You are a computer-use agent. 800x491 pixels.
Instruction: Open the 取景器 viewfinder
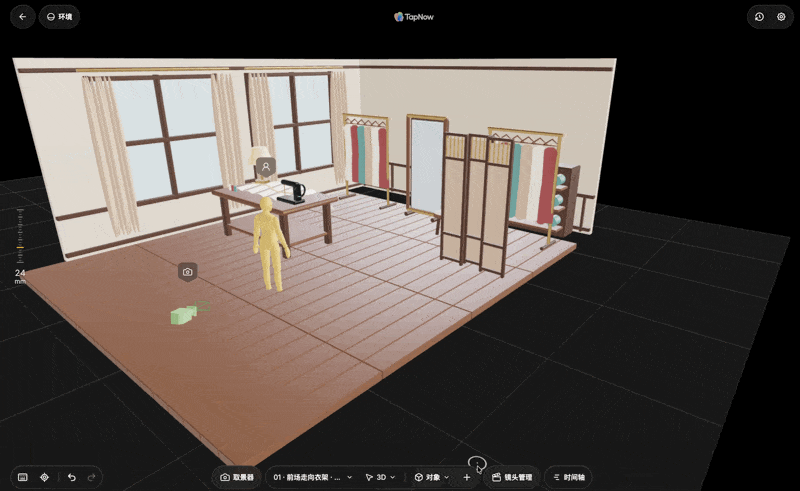click(237, 477)
